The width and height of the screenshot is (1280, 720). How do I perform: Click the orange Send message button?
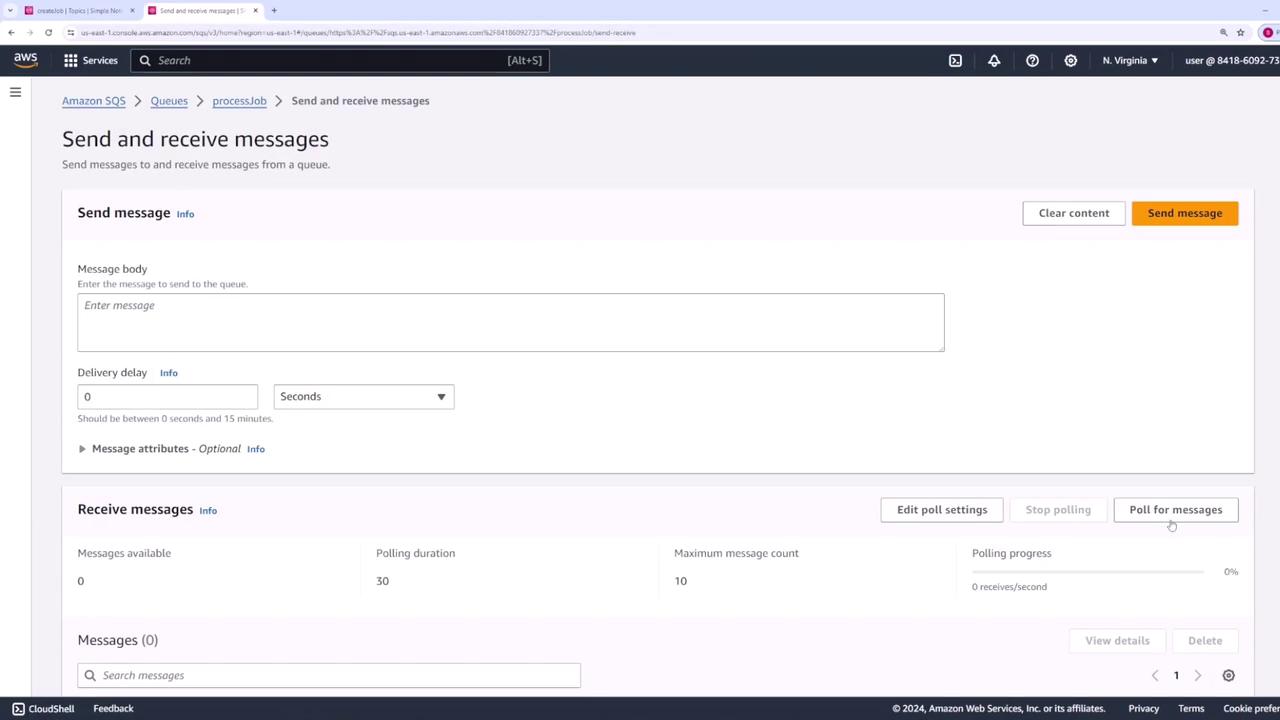coord(1184,213)
